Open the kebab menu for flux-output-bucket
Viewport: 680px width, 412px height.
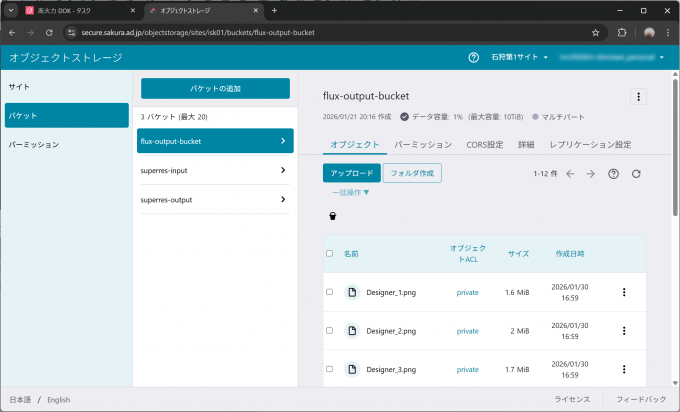coord(639,97)
